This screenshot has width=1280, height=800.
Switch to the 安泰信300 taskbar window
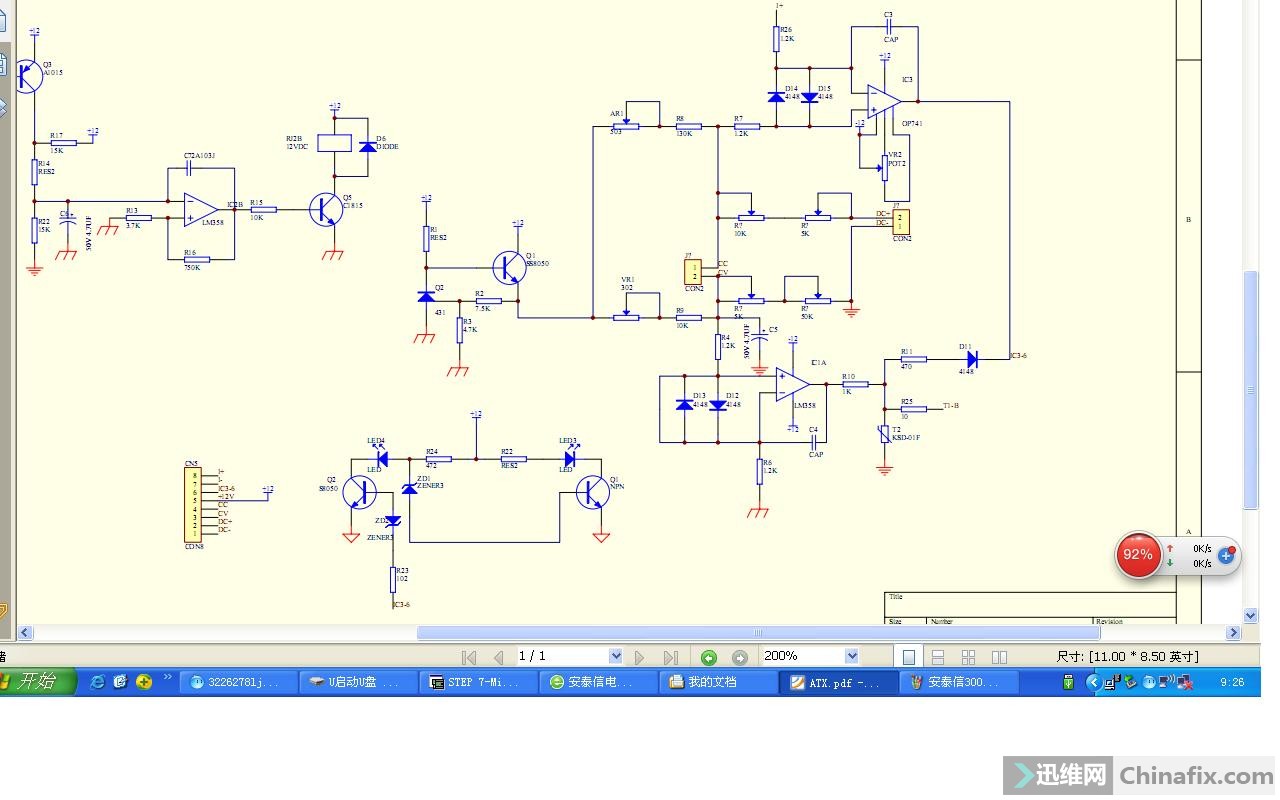[959, 682]
